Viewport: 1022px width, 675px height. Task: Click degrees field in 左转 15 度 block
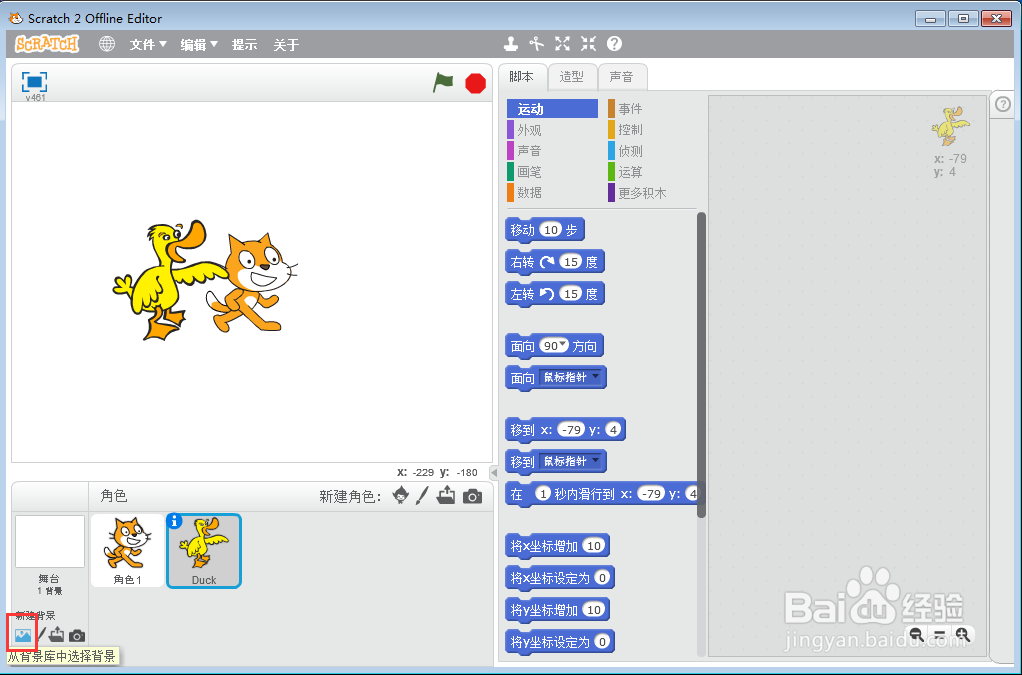click(571, 293)
